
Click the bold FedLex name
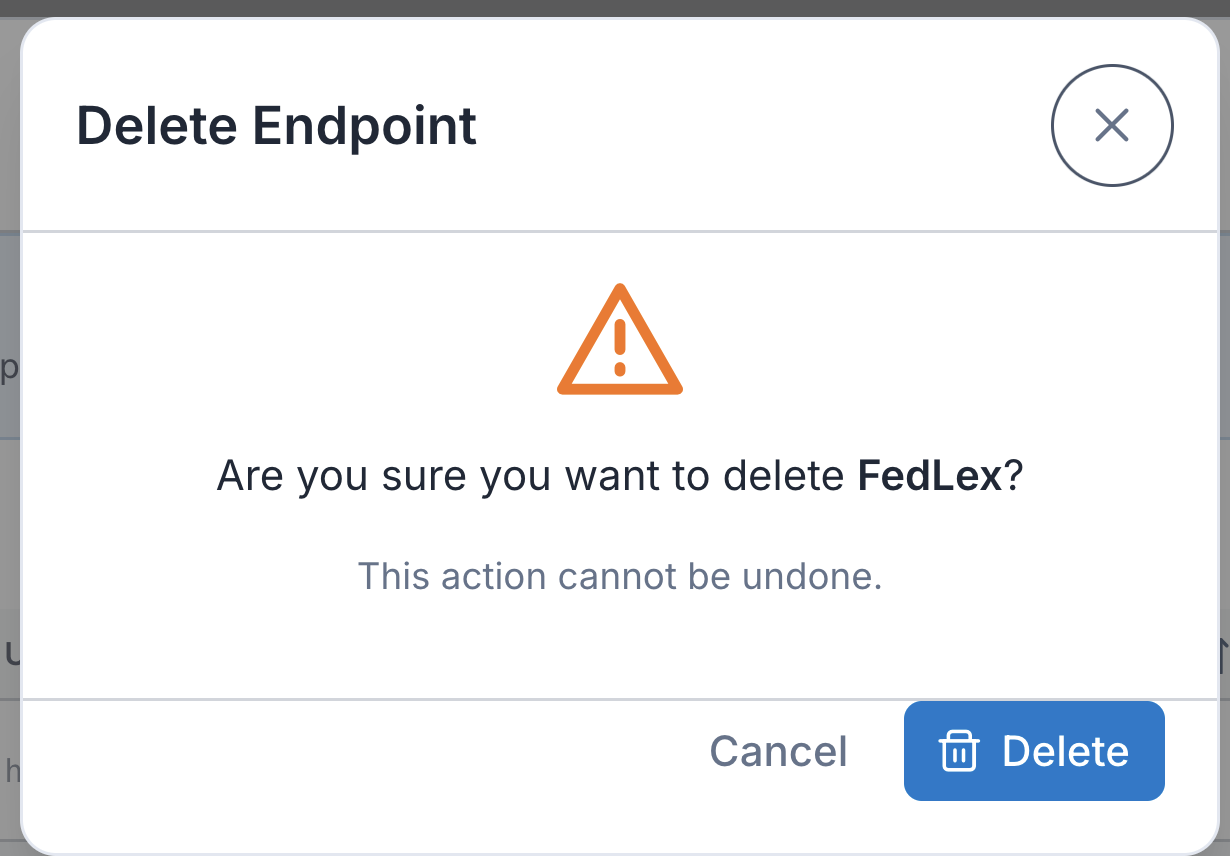[930, 476]
